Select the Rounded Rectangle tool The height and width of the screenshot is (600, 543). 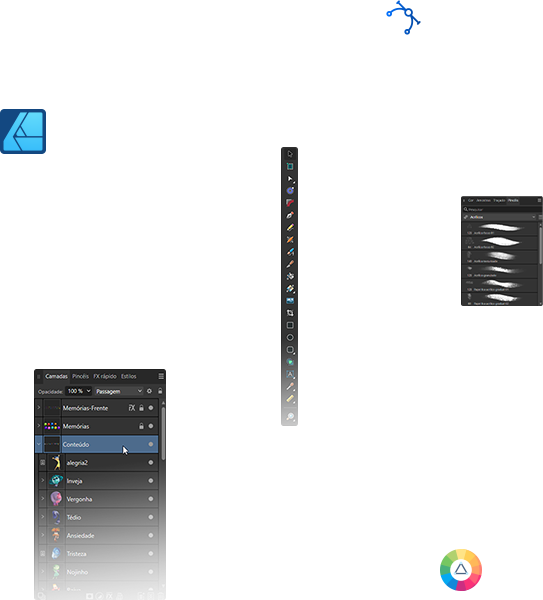click(290, 350)
